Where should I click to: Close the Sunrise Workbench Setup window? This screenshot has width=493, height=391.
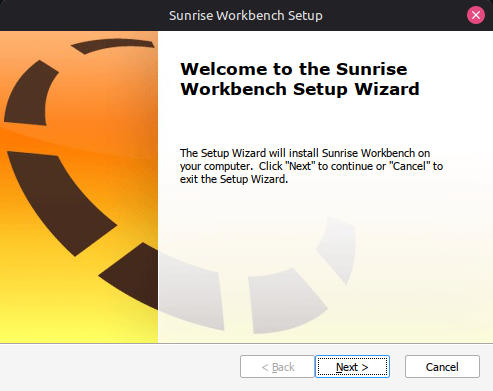click(476, 15)
